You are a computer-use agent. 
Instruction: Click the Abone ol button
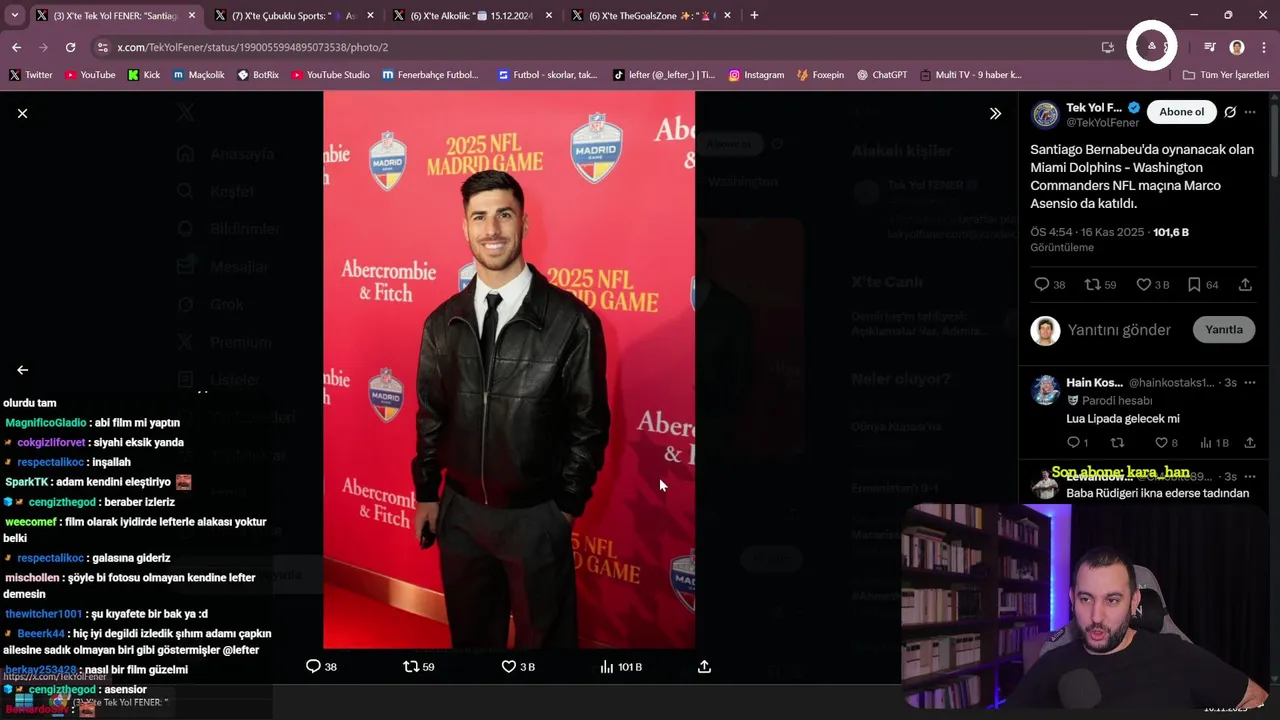pyautogui.click(x=1181, y=112)
